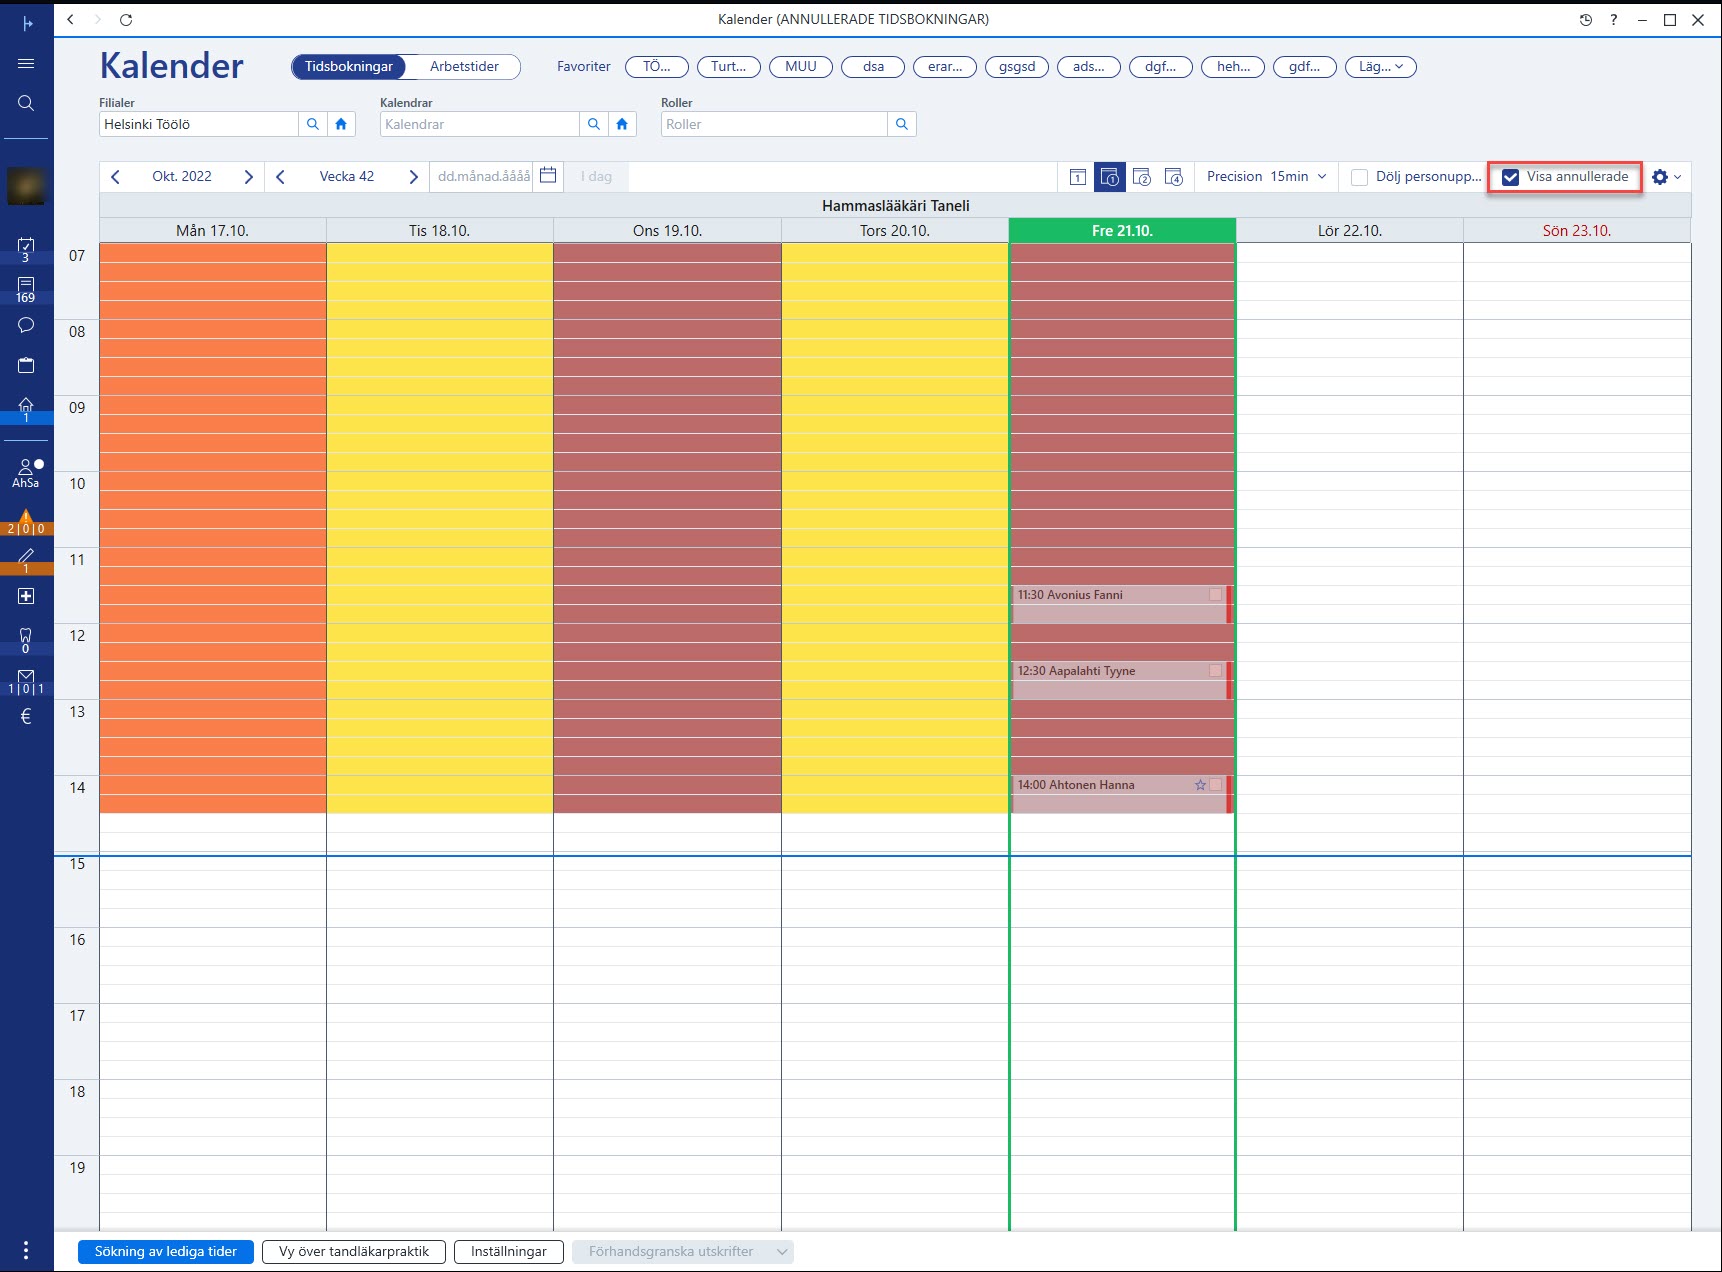The height and width of the screenshot is (1272, 1722).
Task: Select the gsgsd favorite
Action: [x=1017, y=67]
